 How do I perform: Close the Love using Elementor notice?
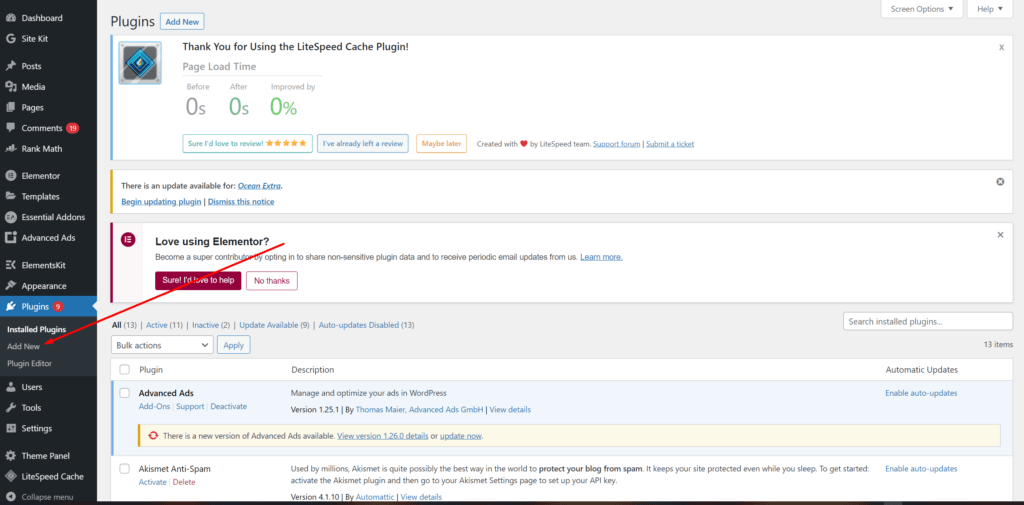pos(1000,235)
